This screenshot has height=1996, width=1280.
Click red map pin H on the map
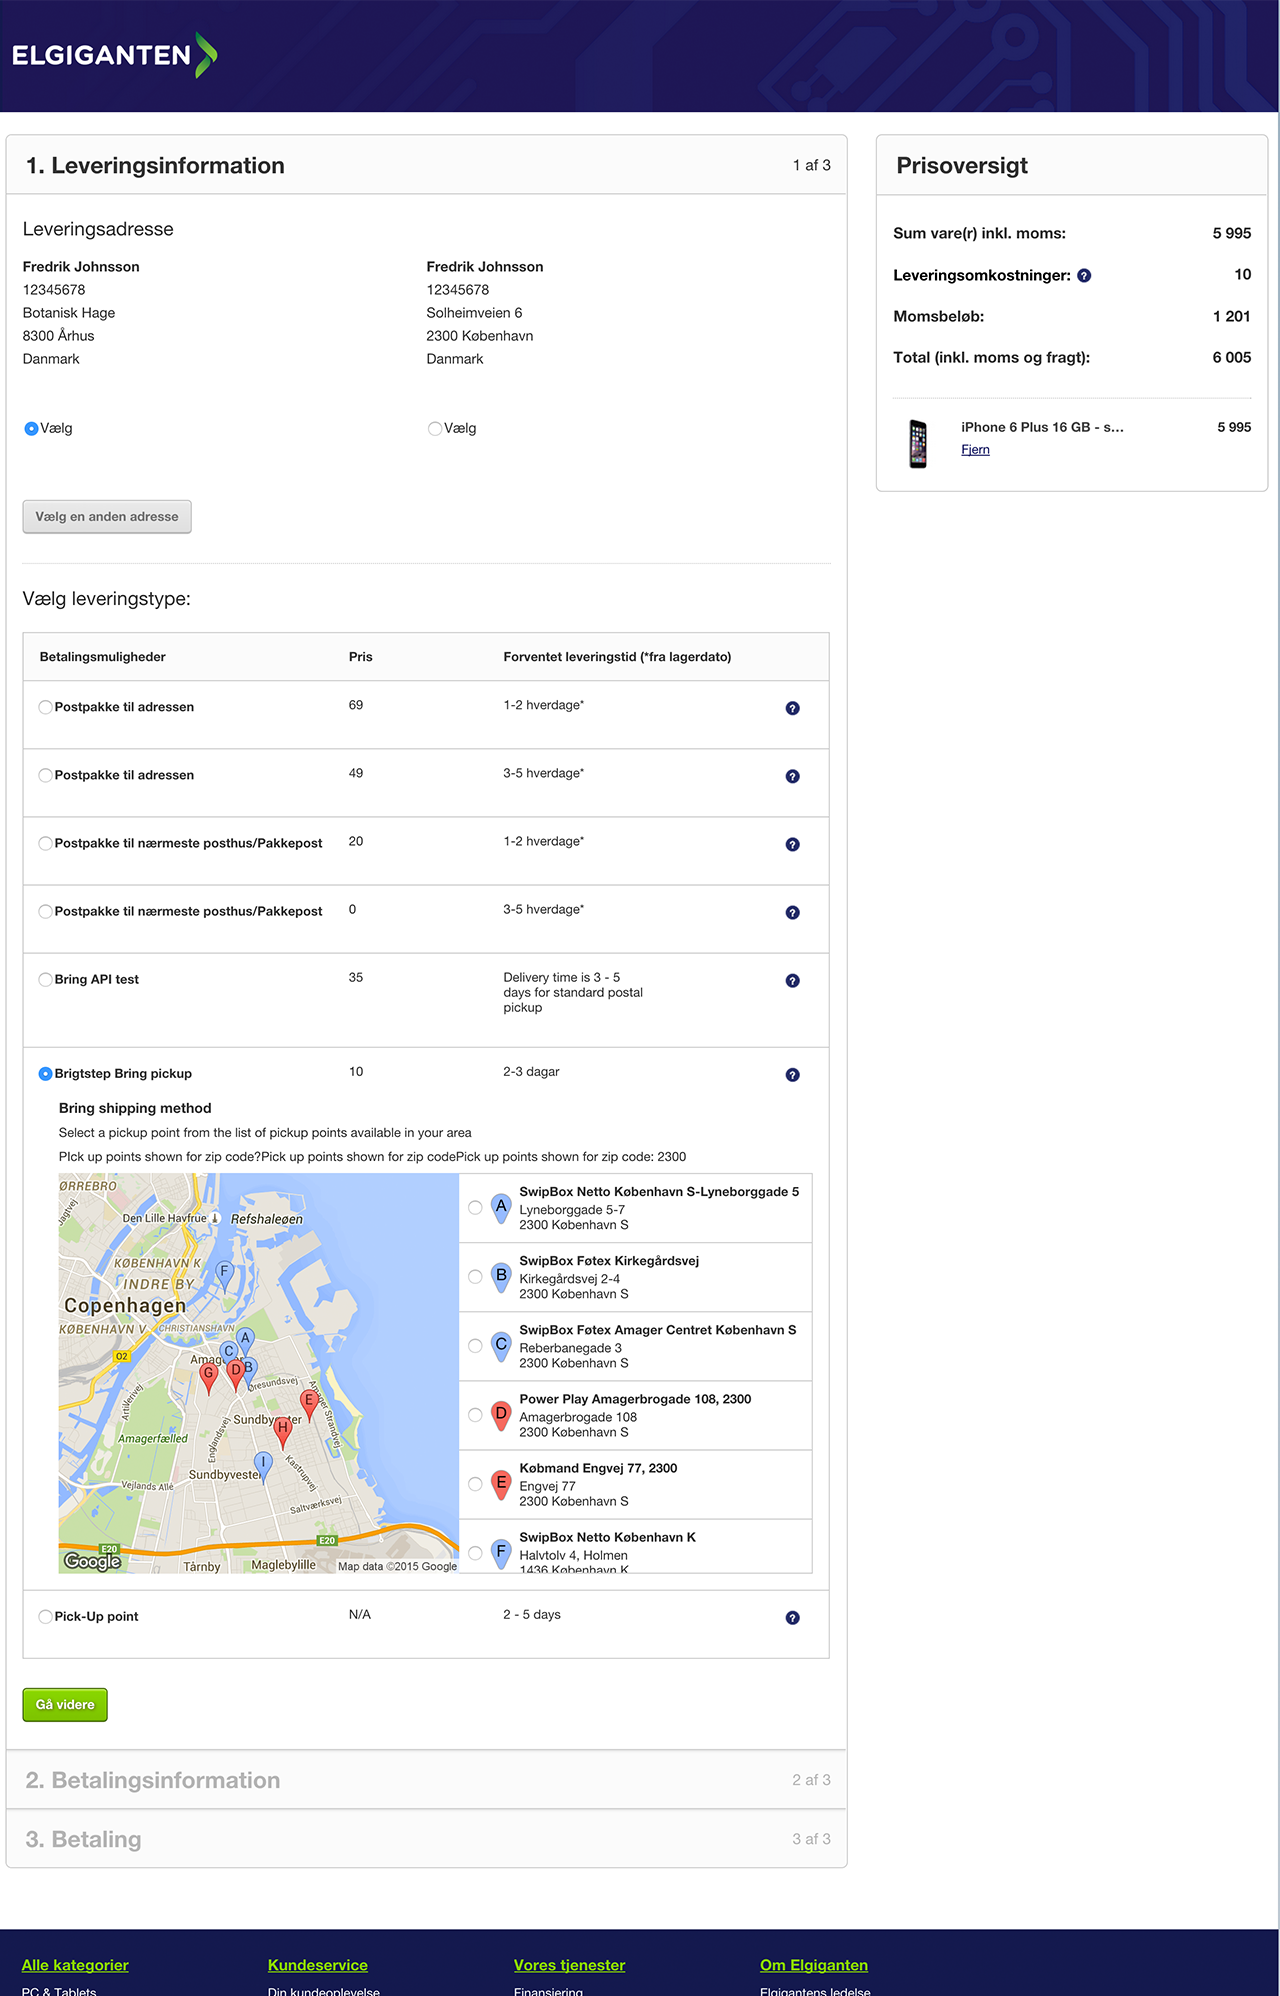(283, 1432)
